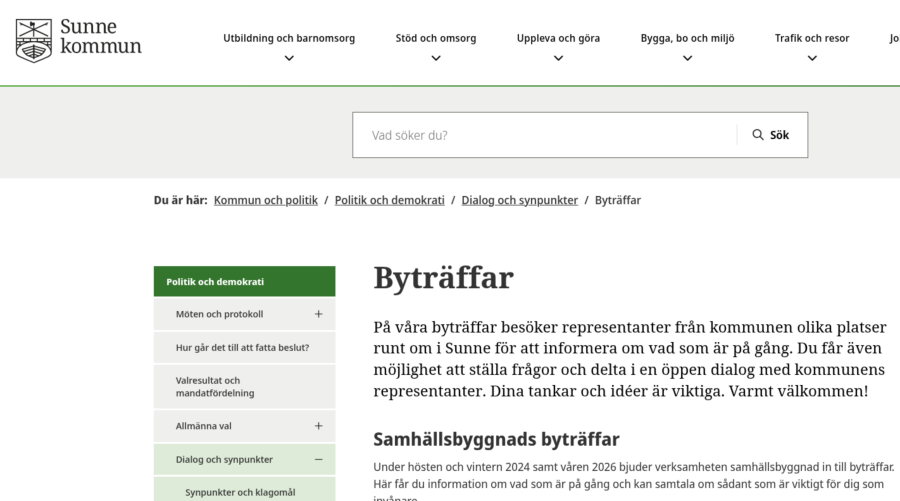
Task: Select Bygga, bo och miljö menu item
Action: (x=687, y=38)
